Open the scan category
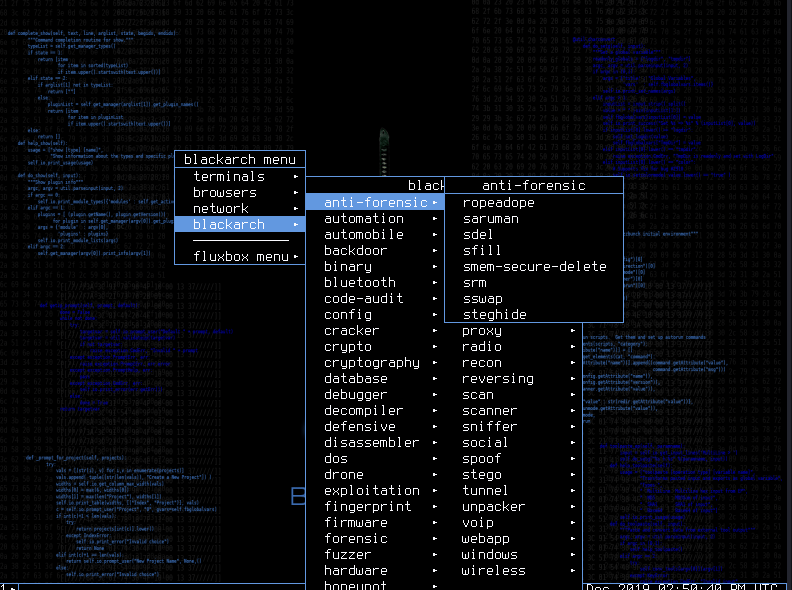Image resolution: width=792 pixels, height=590 pixels. pos(513,395)
